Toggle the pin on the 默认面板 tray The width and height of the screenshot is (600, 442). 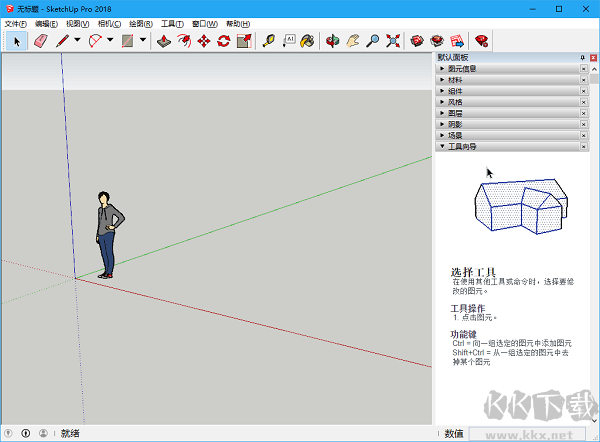(581, 58)
